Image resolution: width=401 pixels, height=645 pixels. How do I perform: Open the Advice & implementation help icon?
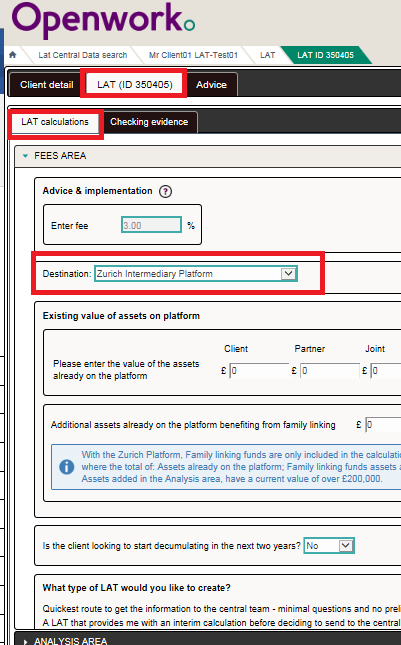pyautogui.click(x=165, y=191)
